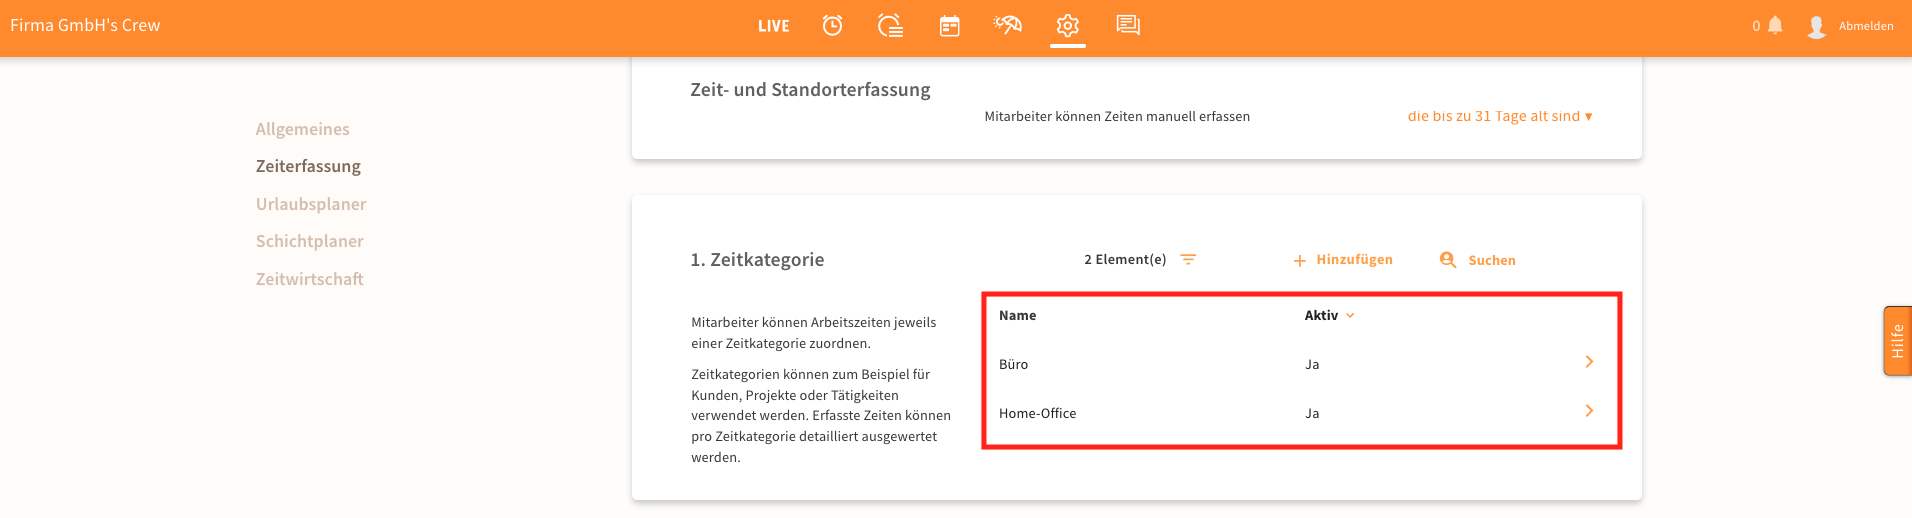Expand the Home-Office row arrow
1912x518 pixels.
tap(1589, 411)
